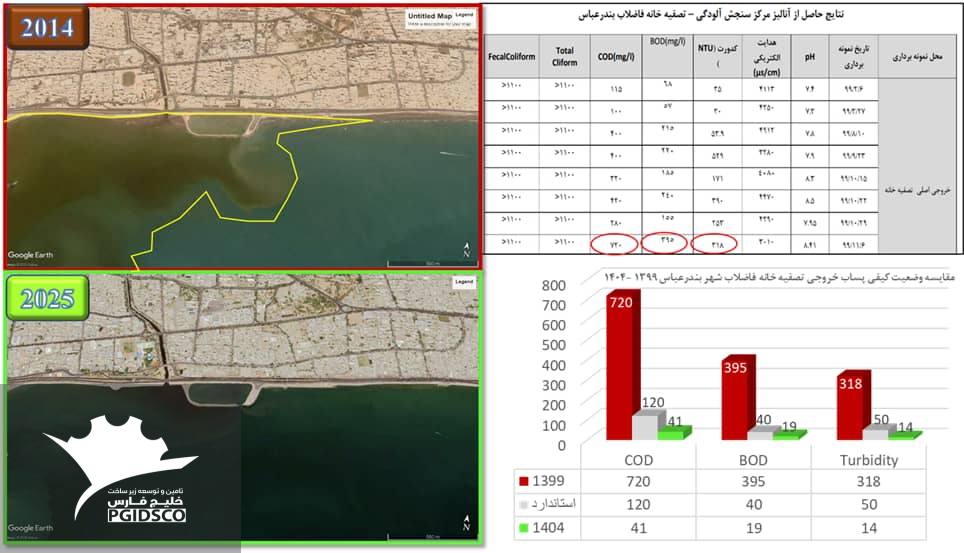Click the 800 value on chart axis
Screen dimensions: 964x553
pyautogui.click(x=553, y=285)
